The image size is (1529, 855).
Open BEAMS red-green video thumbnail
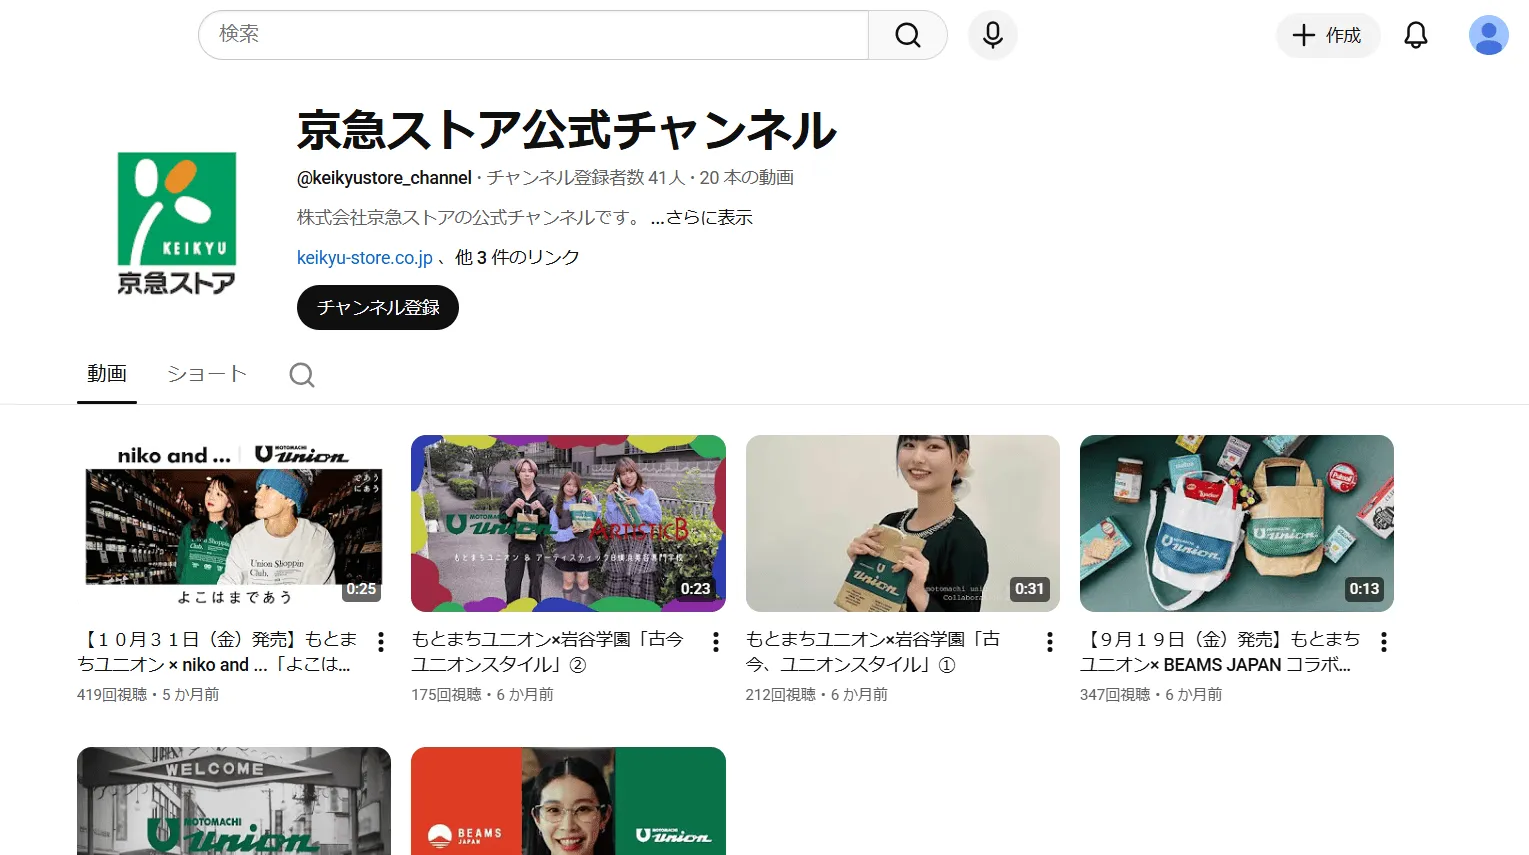tap(568, 801)
